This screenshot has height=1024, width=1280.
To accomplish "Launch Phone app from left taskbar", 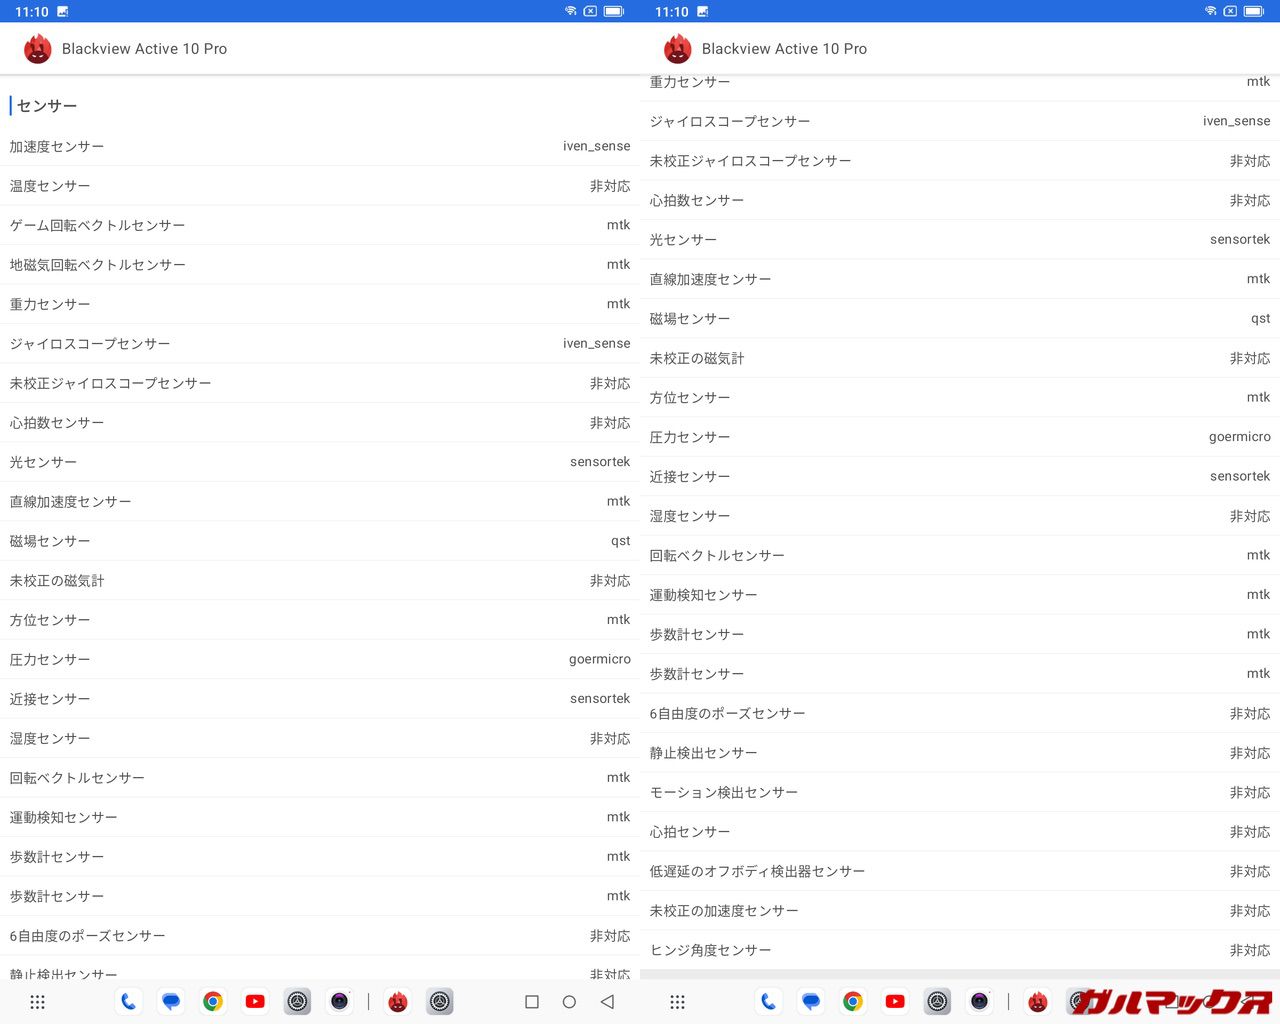I will coord(128,1002).
